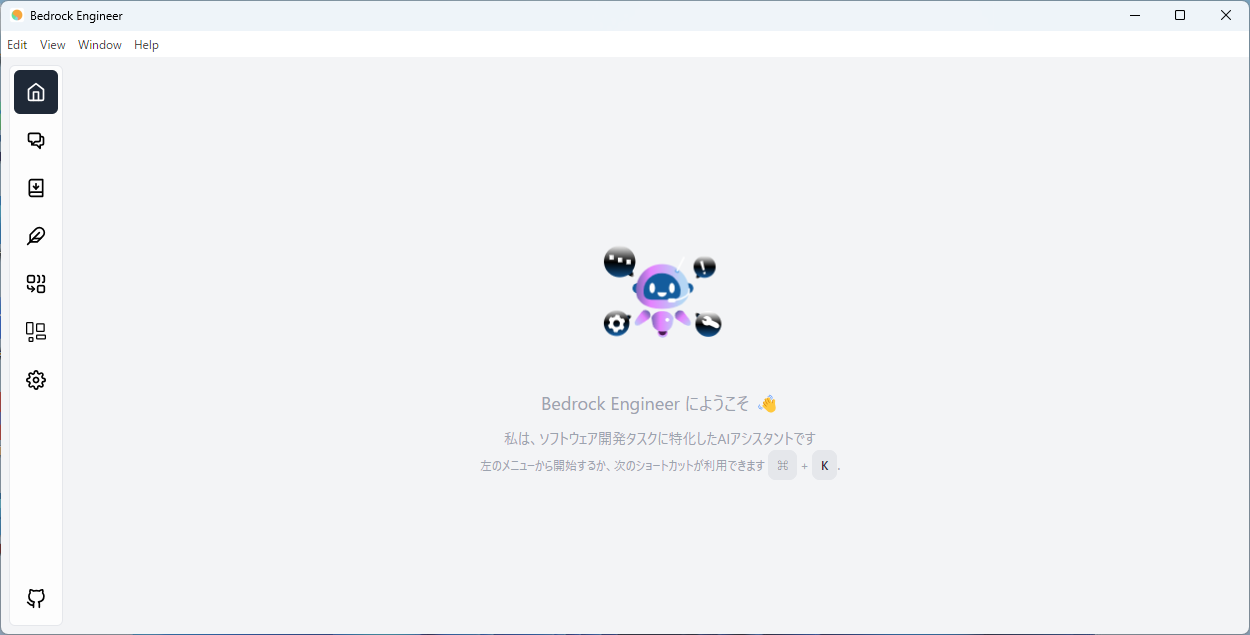This screenshot has width=1250, height=635.
Task: Open the Edit menu
Action: [x=17, y=45]
